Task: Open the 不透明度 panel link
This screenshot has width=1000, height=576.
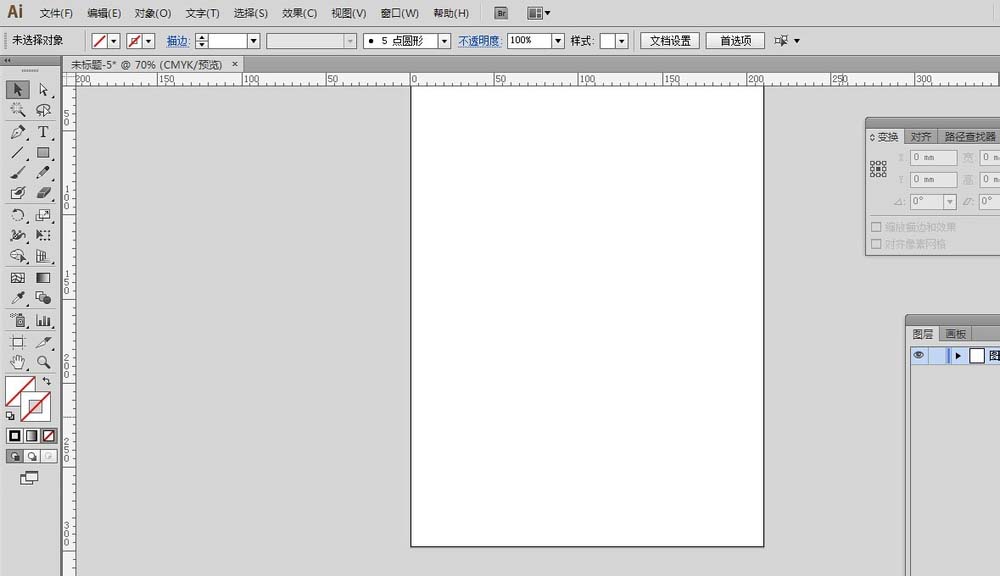Action: [x=480, y=41]
